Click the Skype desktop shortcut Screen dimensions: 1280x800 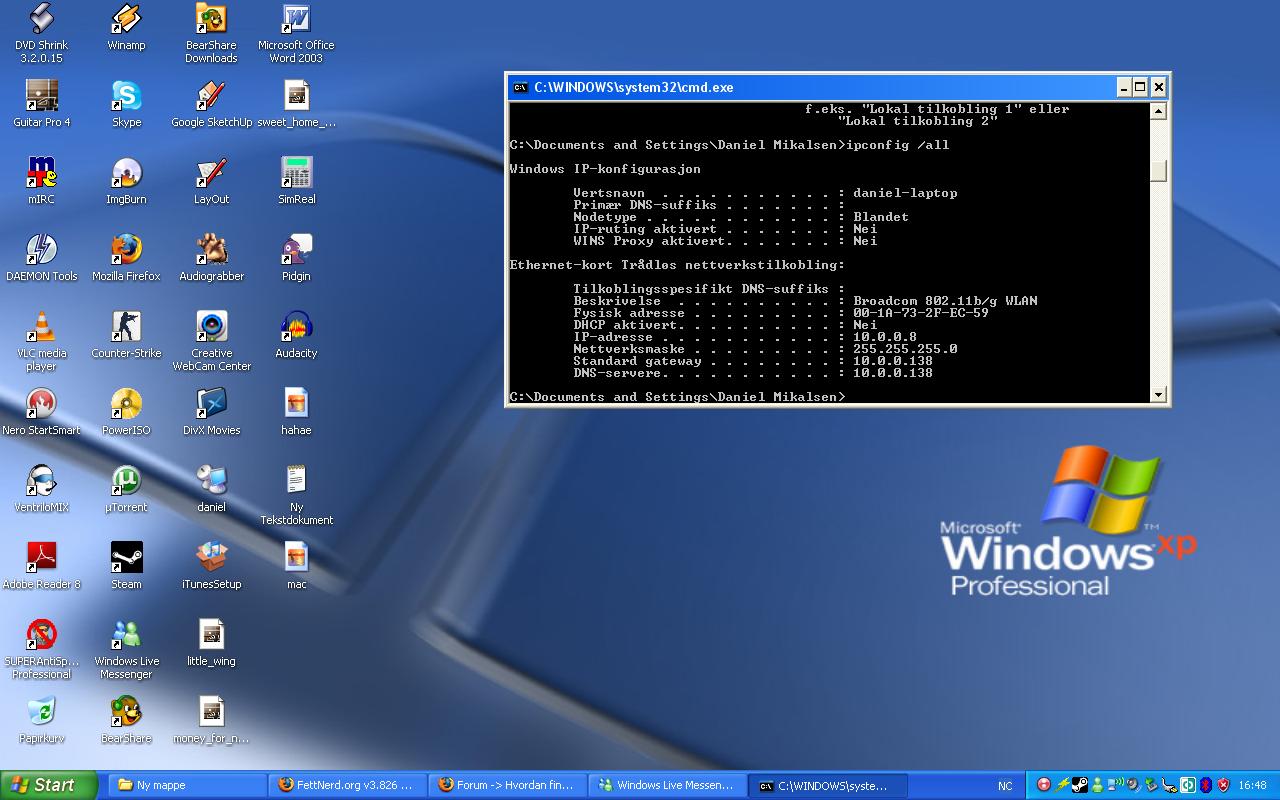(x=126, y=104)
